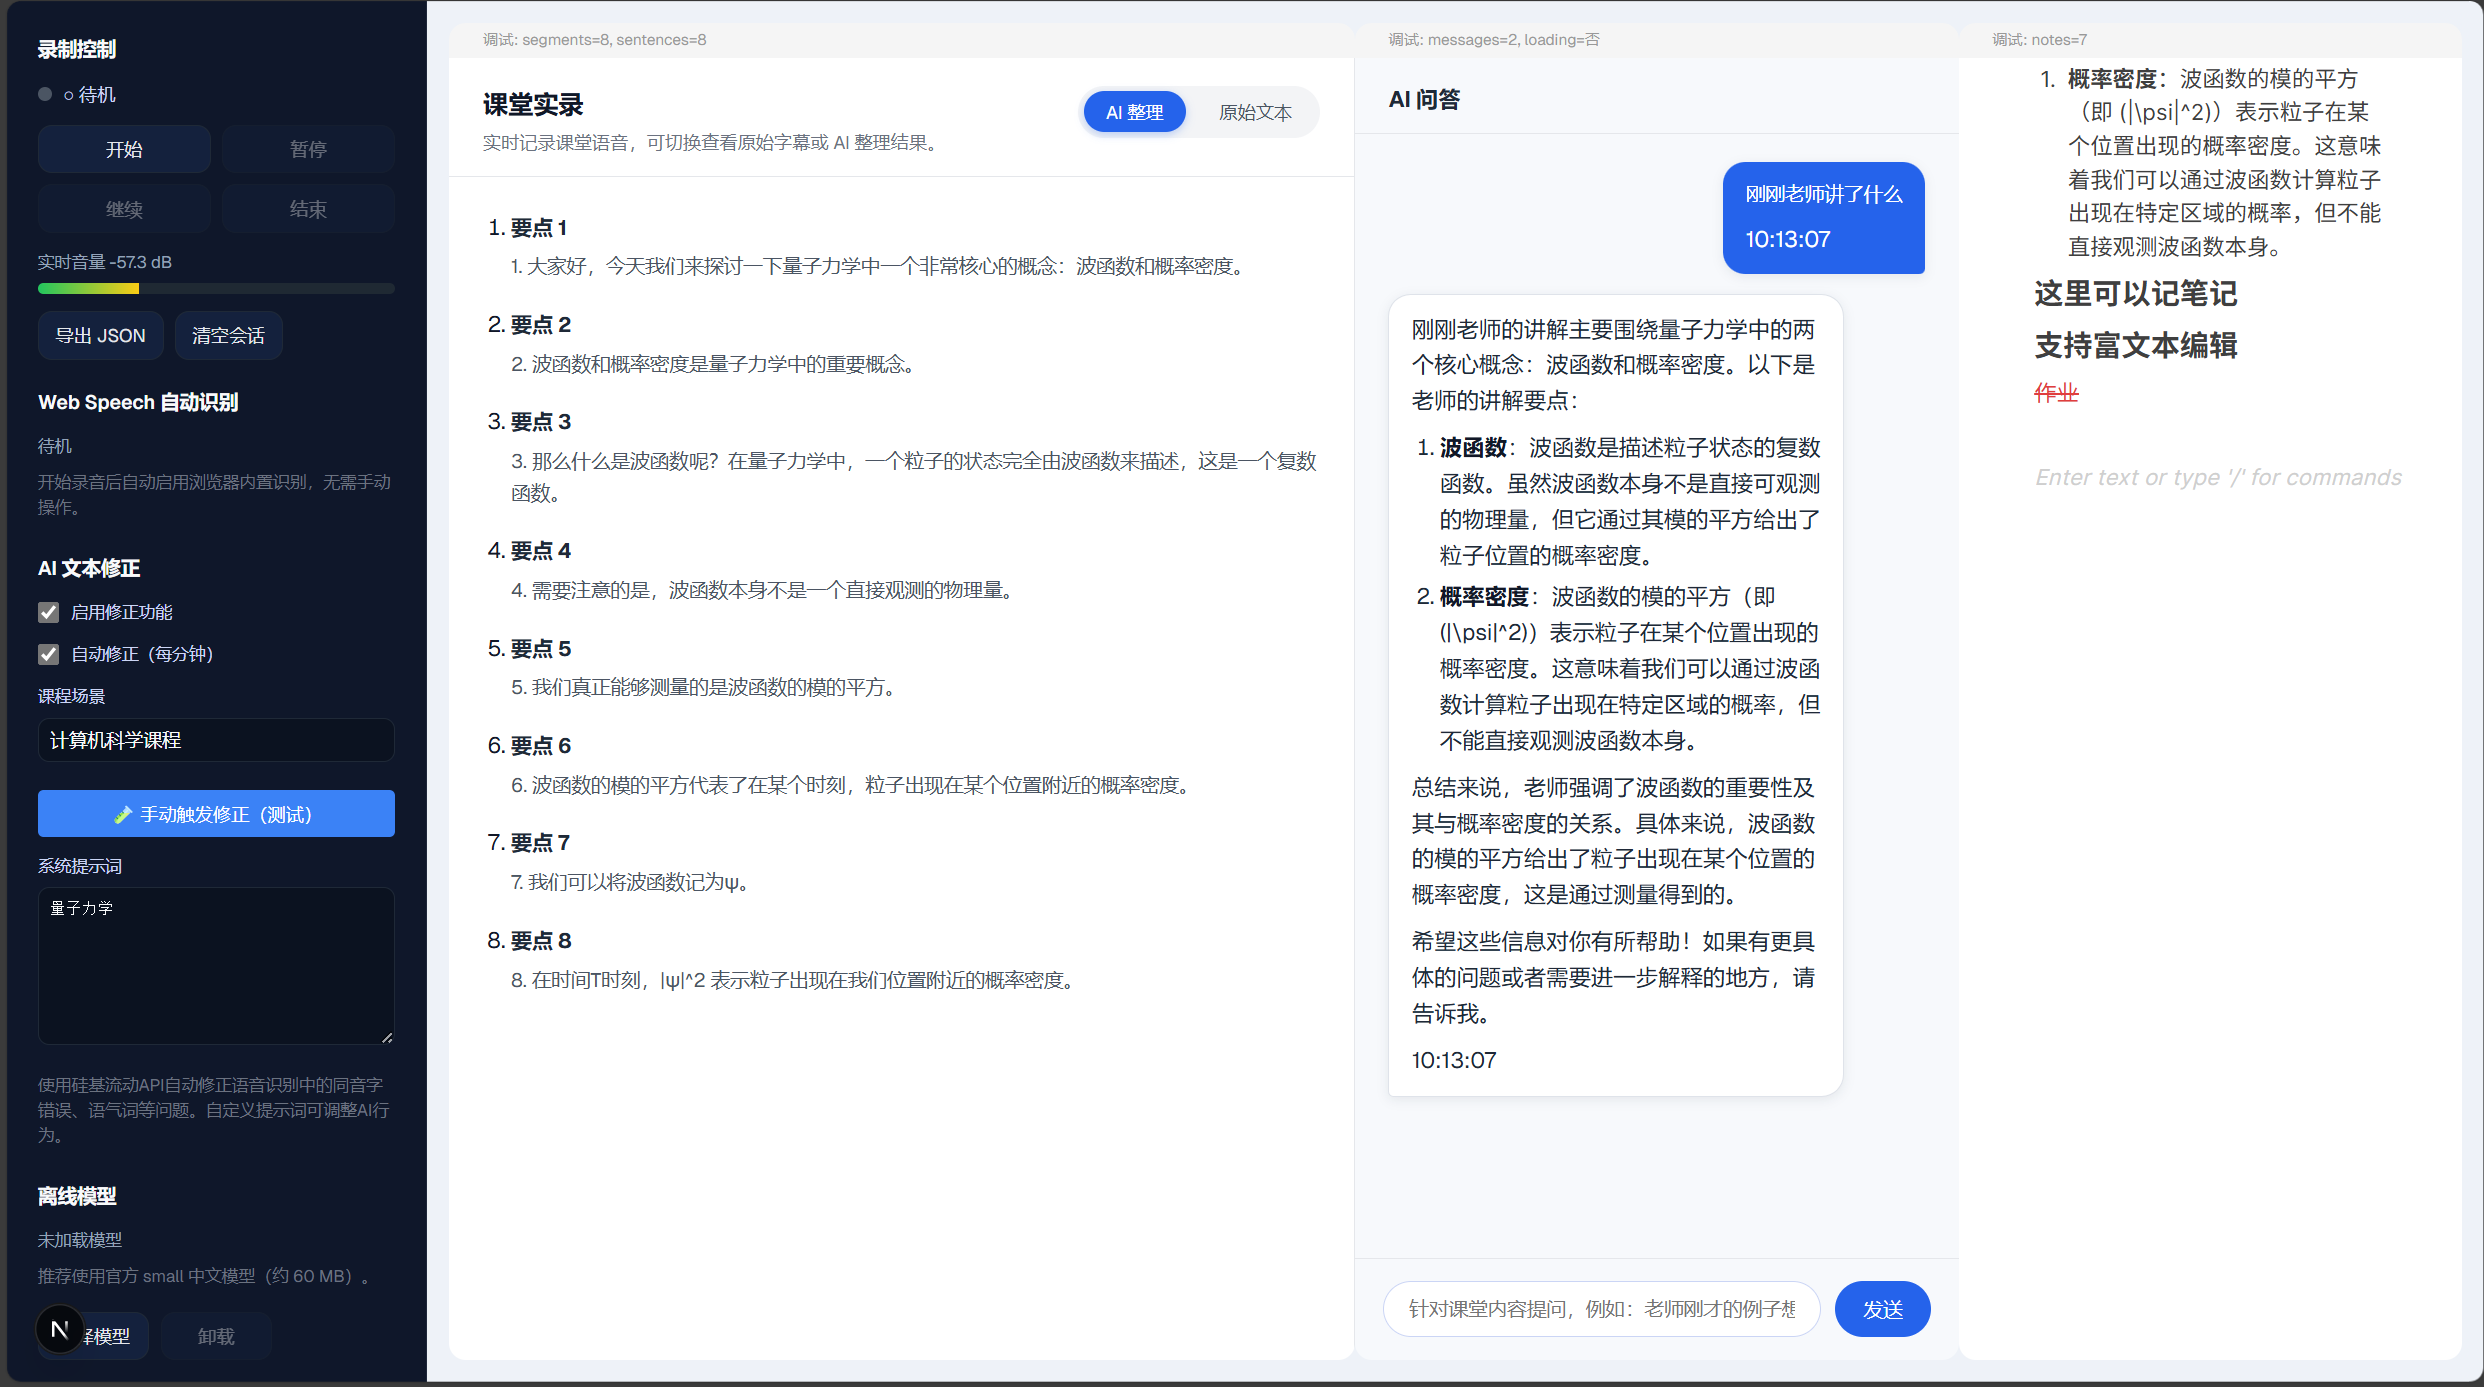Click the 清空会话 button
The image size is (2484, 1387).
tap(228, 335)
